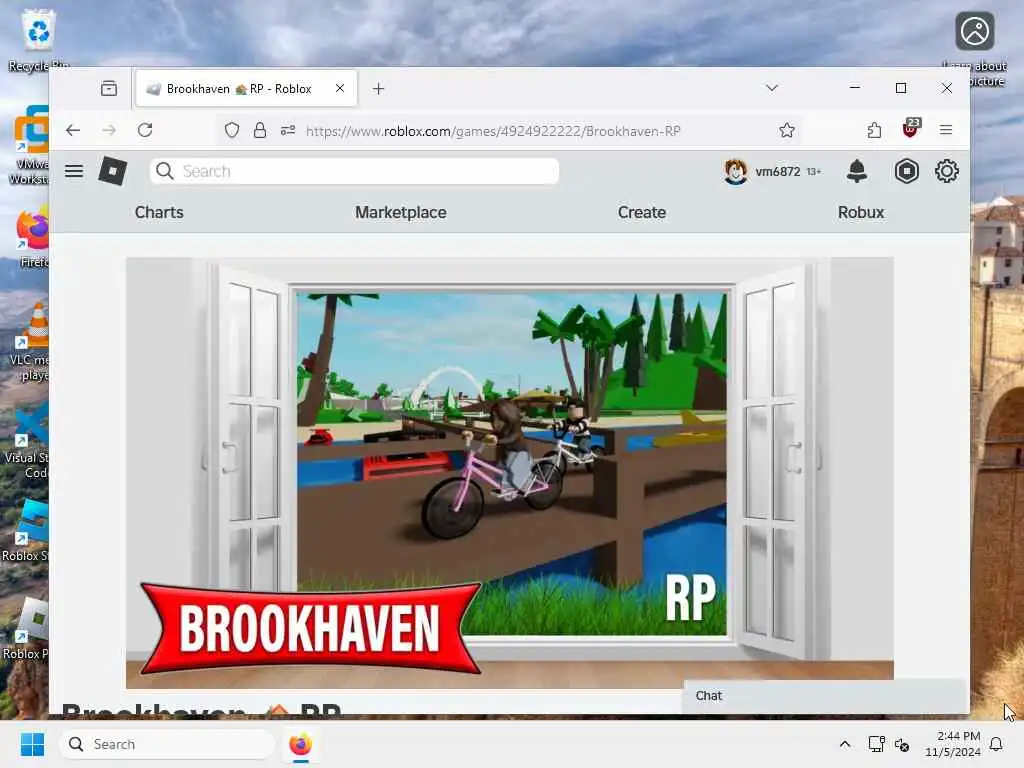Select the Brookhaven RP - Roblox tab
This screenshot has width=1024, height=768.
point(246,88)
